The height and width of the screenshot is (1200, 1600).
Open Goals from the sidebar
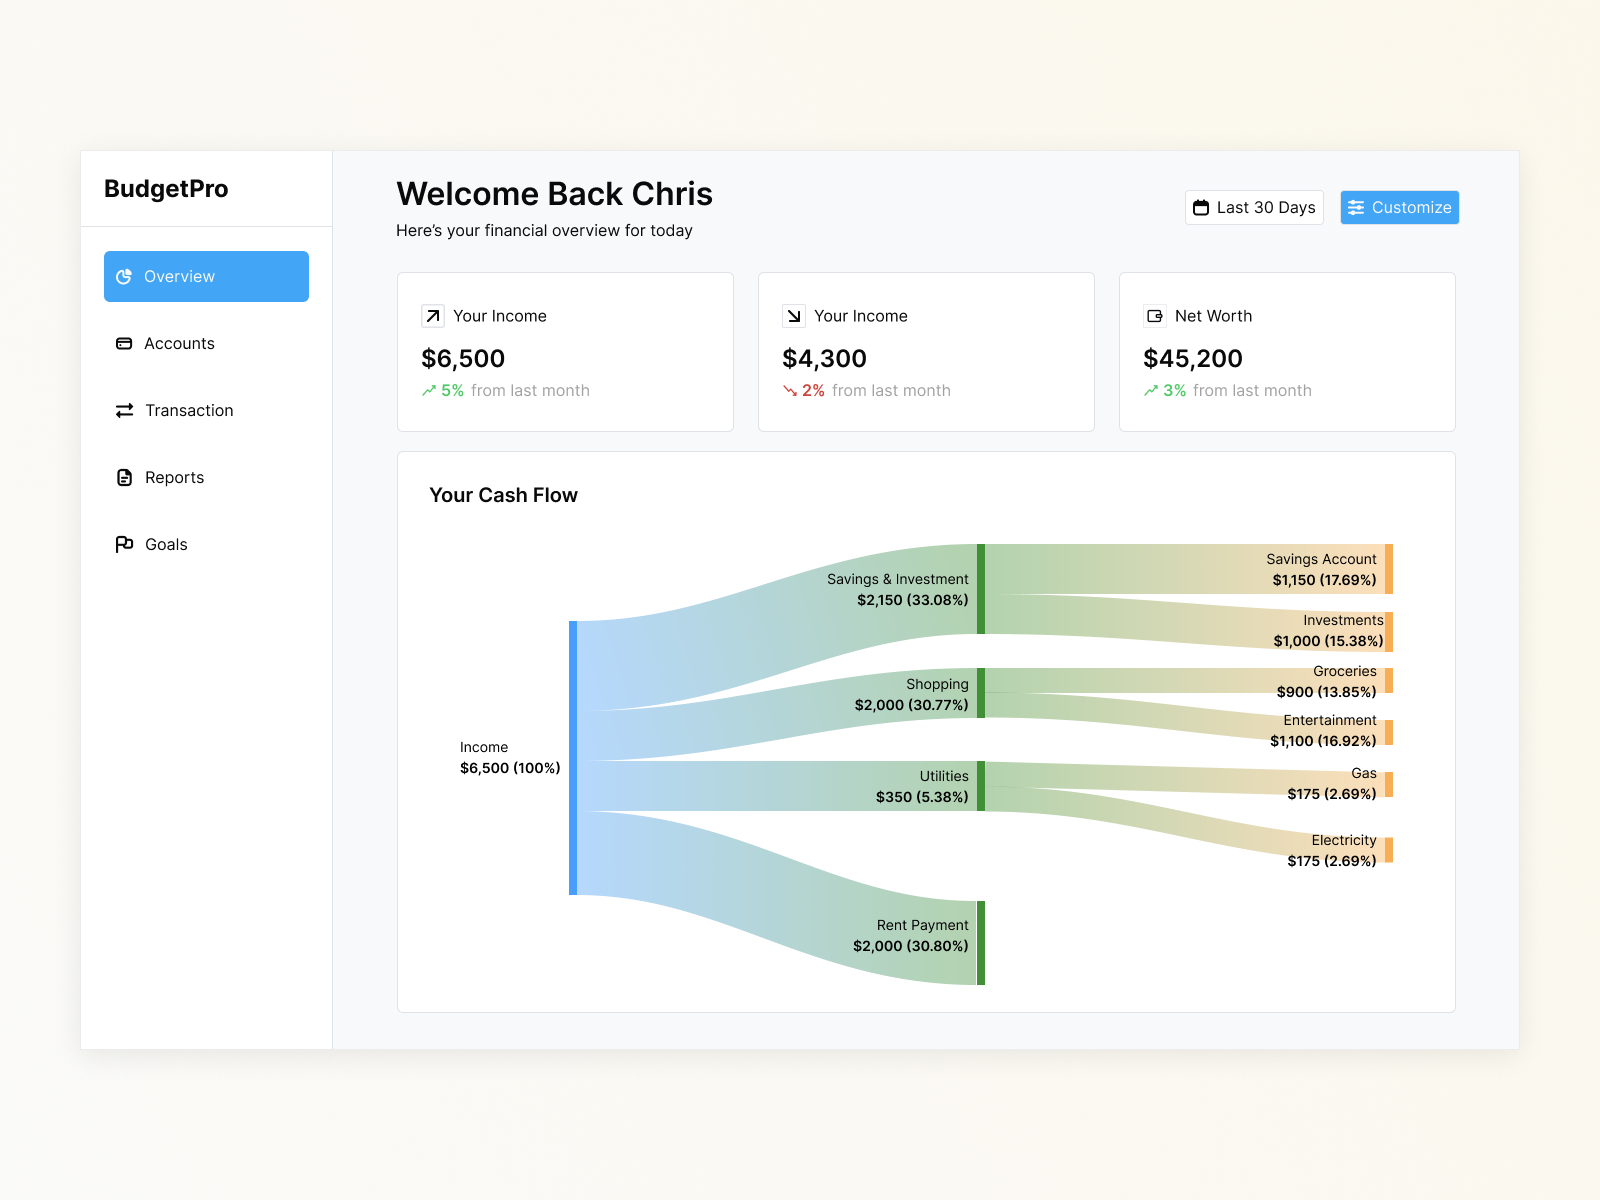[206, 545]
